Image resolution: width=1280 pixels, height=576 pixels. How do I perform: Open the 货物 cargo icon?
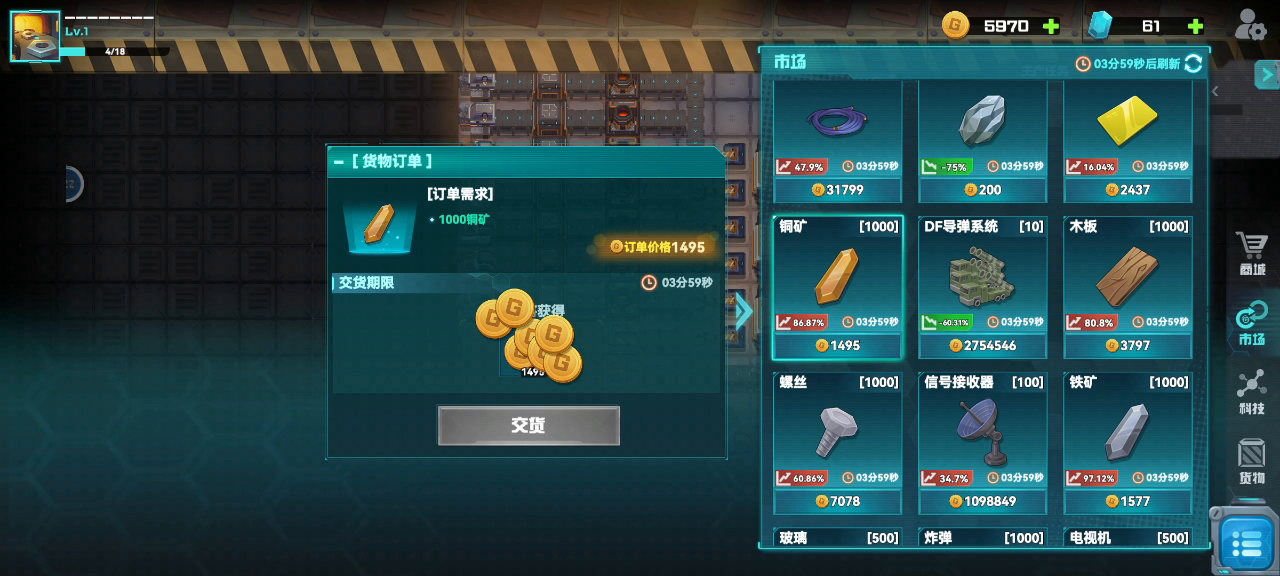[1252, 461]
